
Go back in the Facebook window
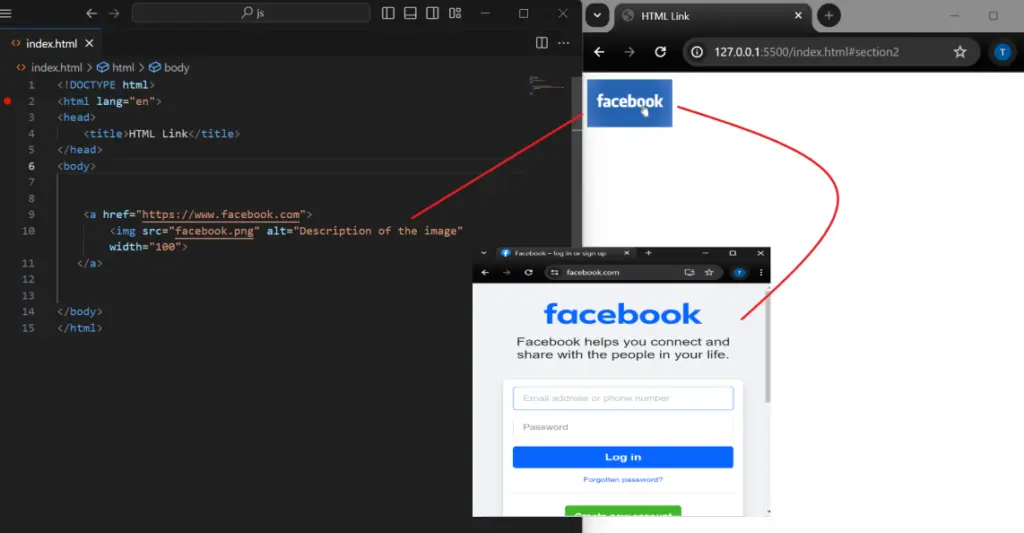pos(485,272)
